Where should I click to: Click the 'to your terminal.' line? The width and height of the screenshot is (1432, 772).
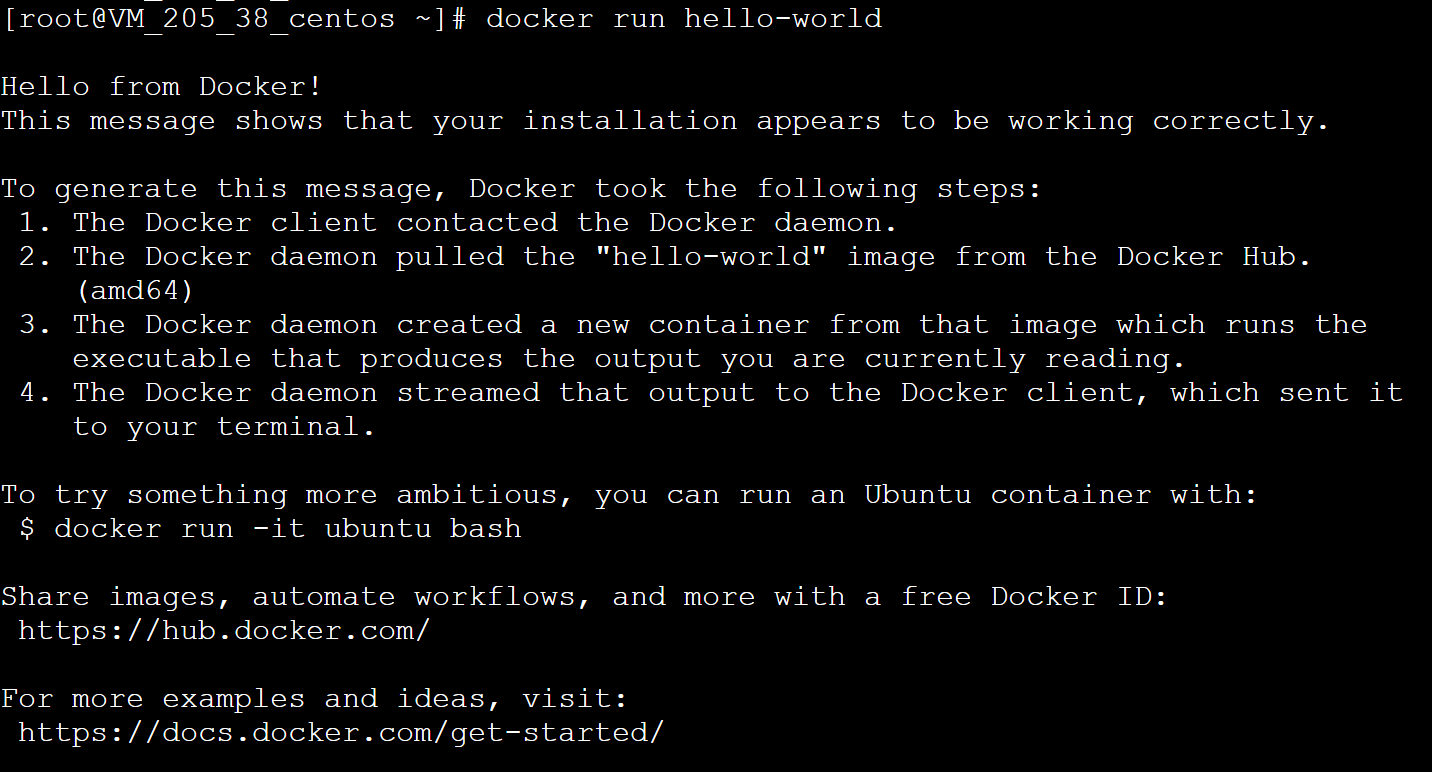(224, 427)
